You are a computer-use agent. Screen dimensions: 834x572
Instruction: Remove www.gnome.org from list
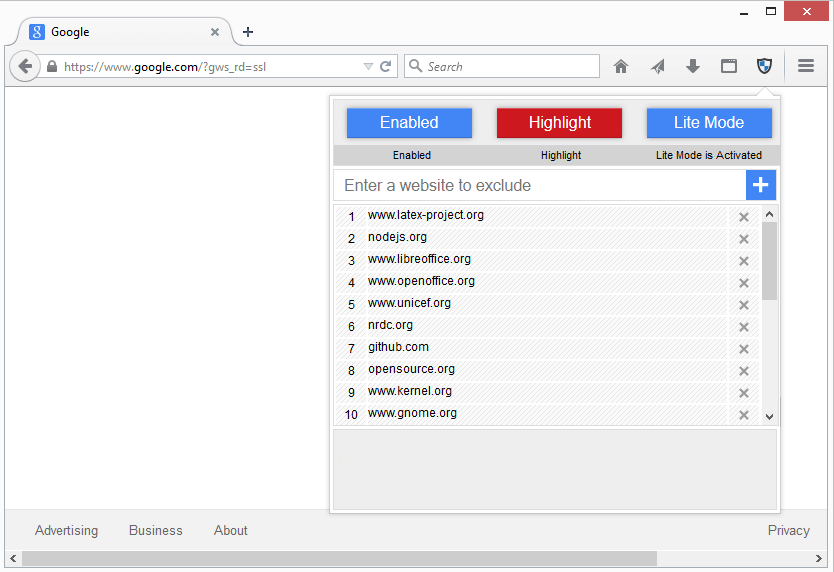pyautogui.click(x=744, y=415)
